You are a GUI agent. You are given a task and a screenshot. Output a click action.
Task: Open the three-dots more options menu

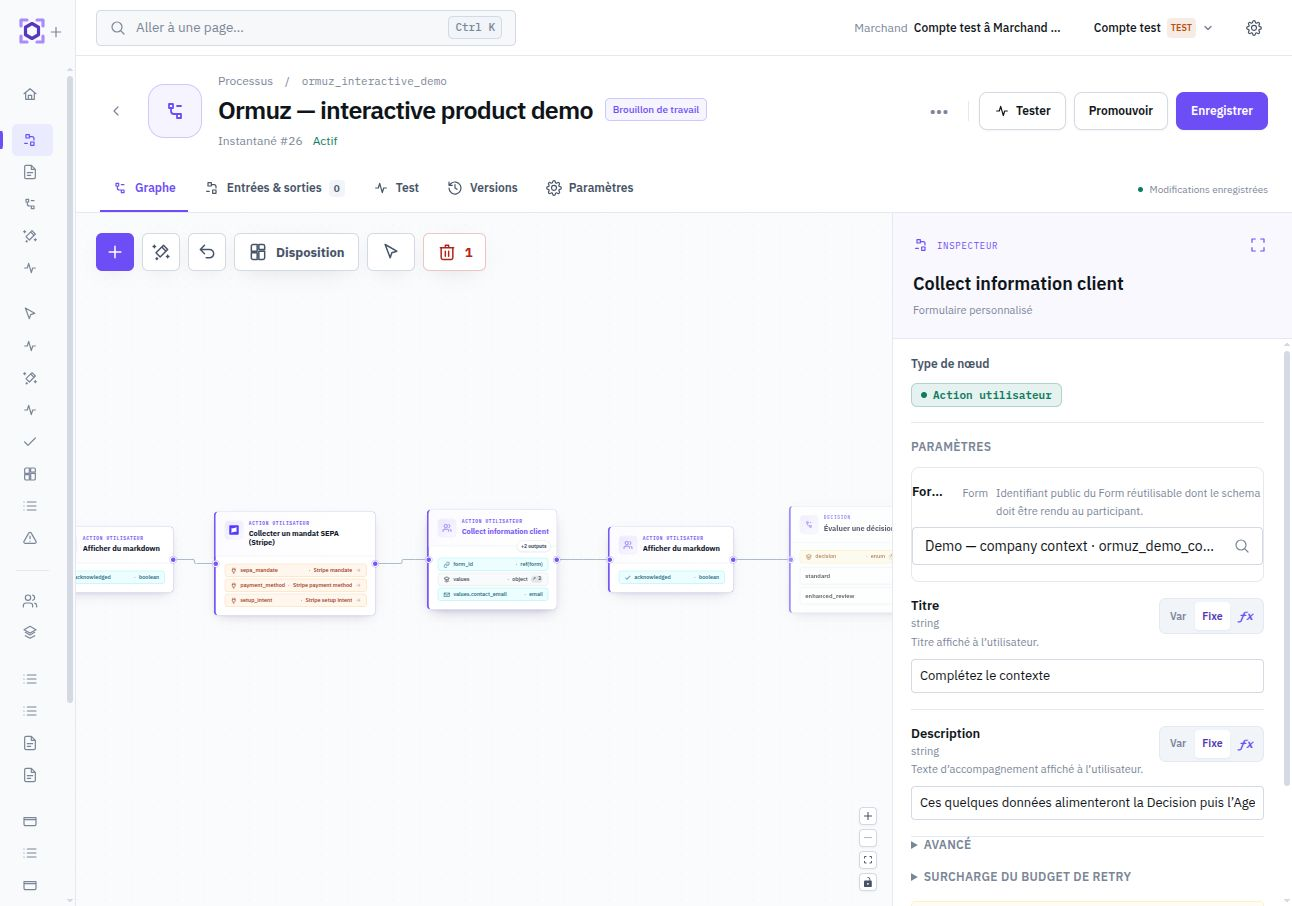point(939,111)
